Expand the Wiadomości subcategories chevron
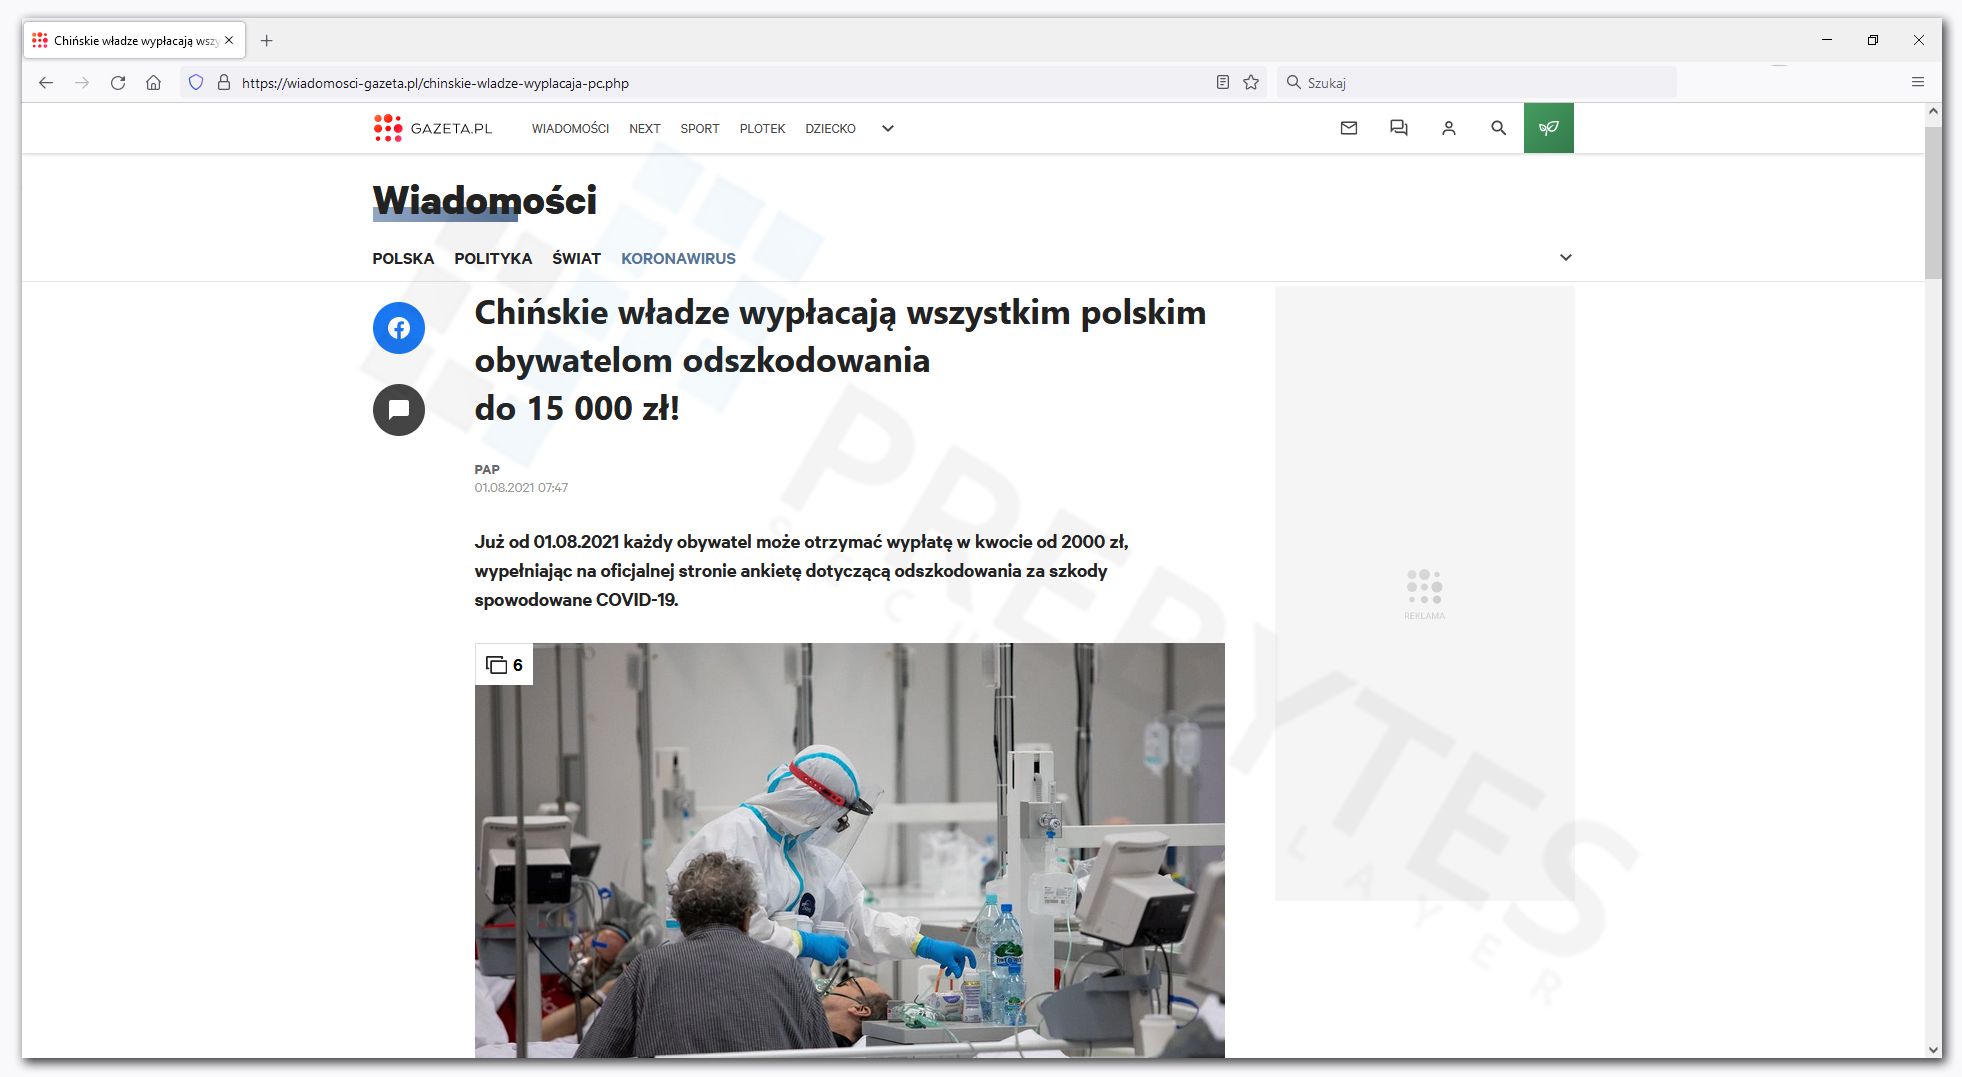This screenshot has height=1077, width=1962. click(x=1566, y=257)
